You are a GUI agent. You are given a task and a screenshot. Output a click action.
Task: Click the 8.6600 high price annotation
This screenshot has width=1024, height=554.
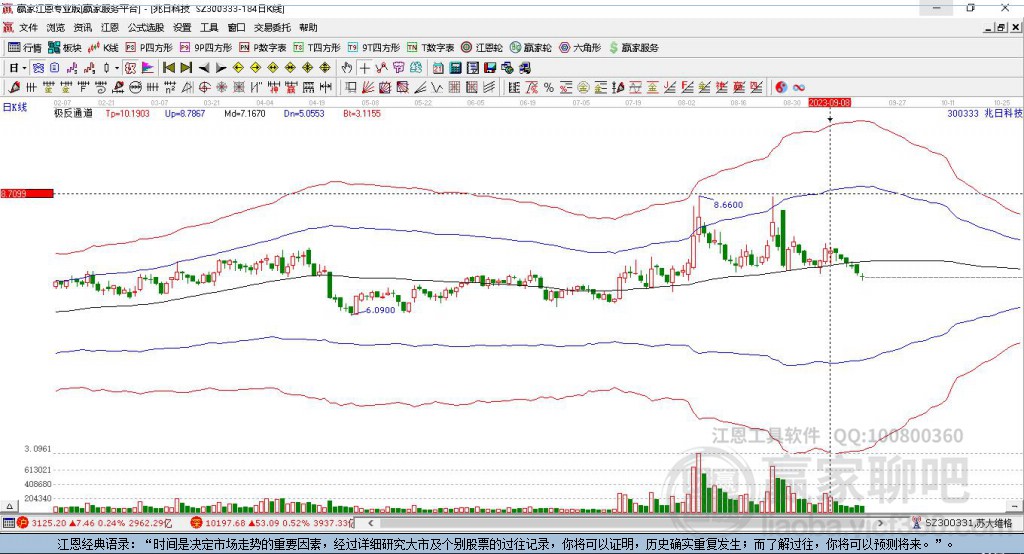coord(728,204)
